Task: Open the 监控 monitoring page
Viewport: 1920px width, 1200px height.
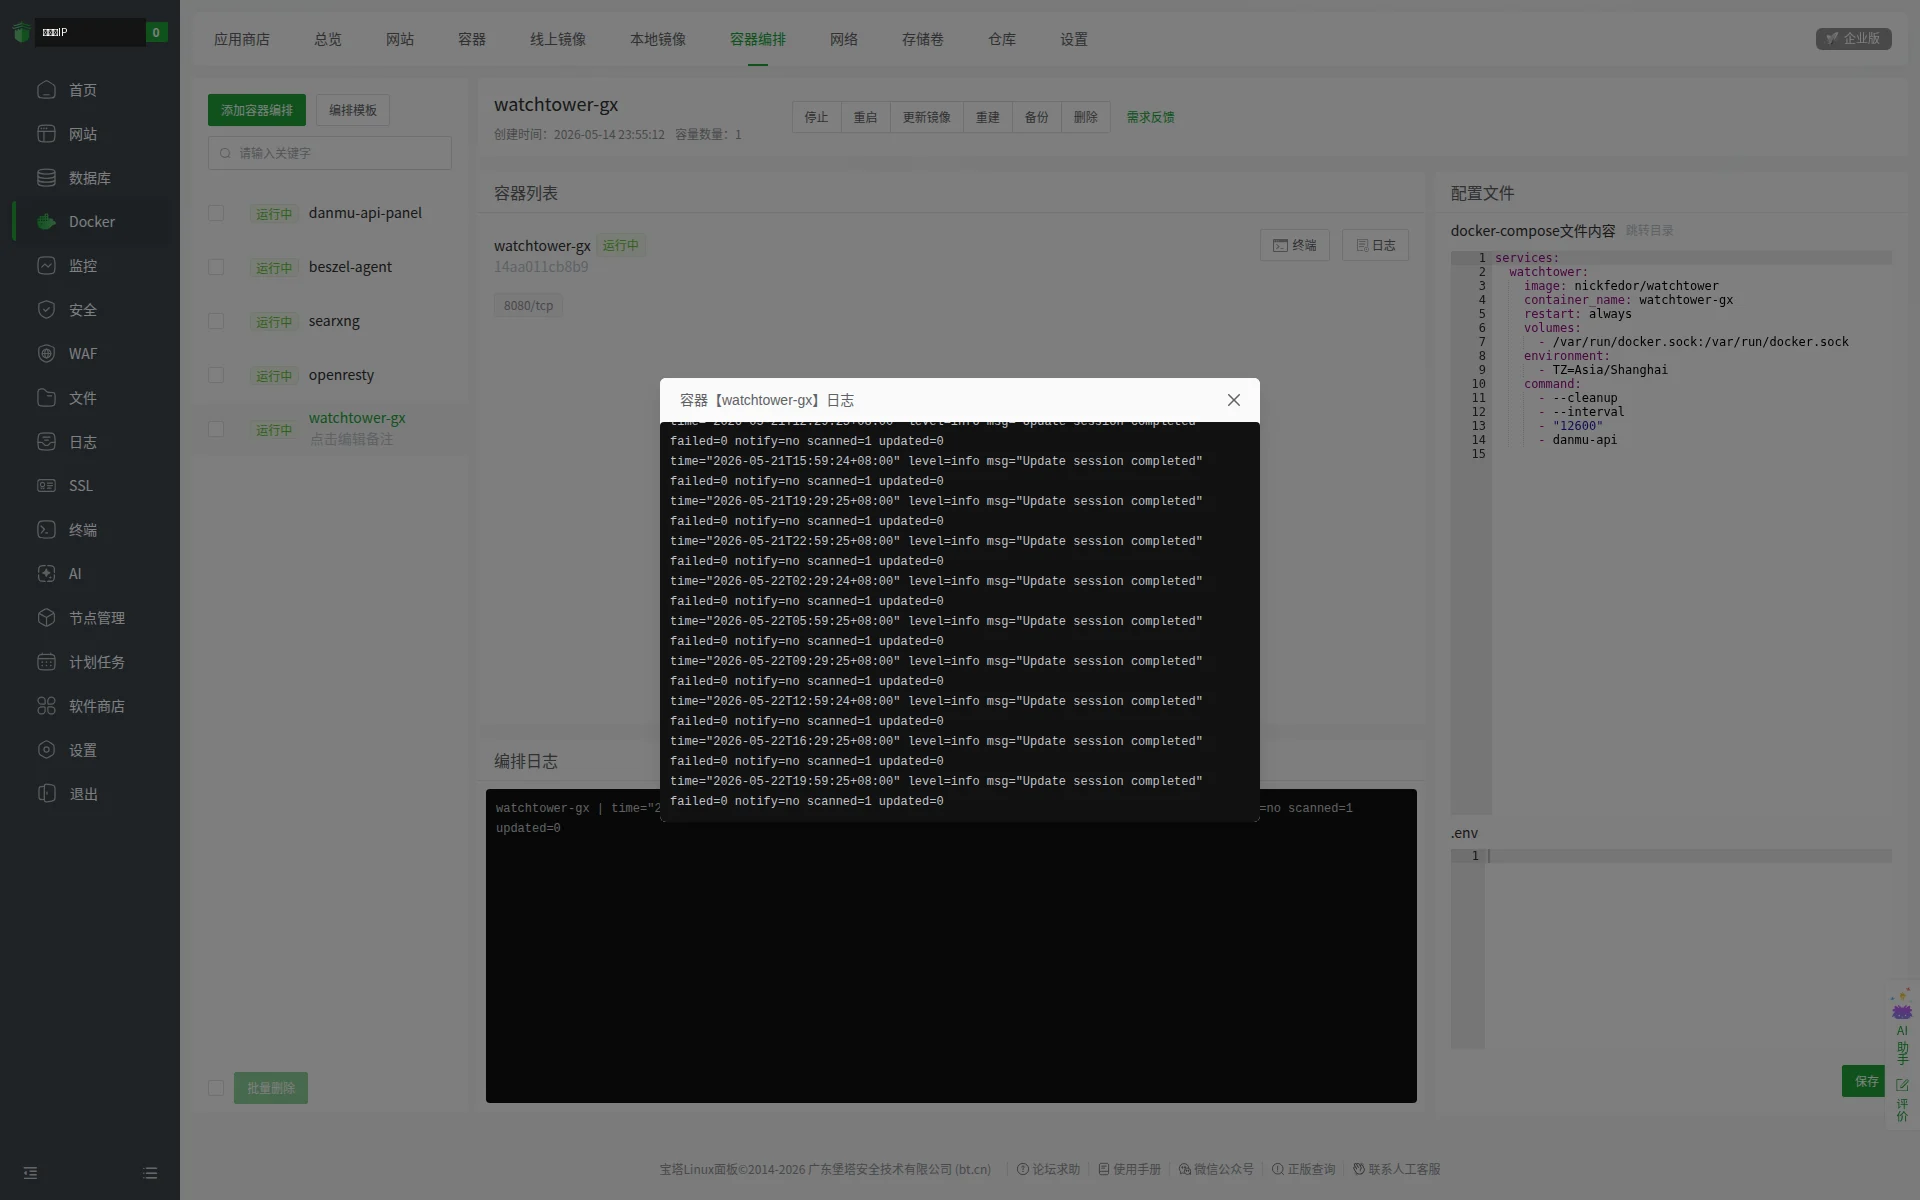Action: coord(82,266)
